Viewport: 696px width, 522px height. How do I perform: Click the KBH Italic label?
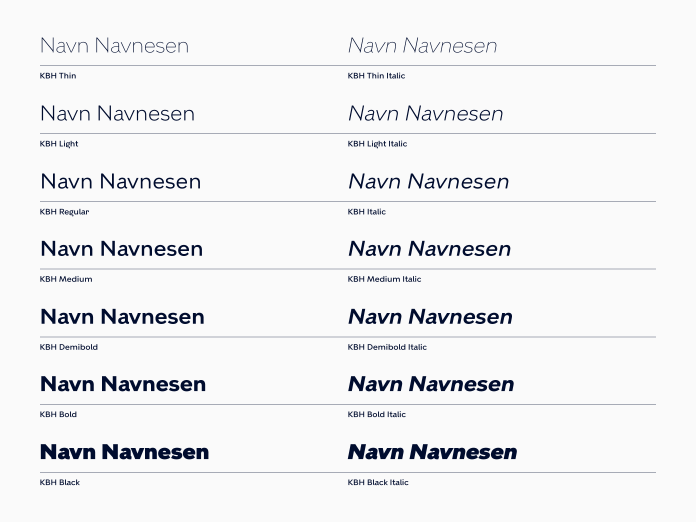click(x=367, y=212)
